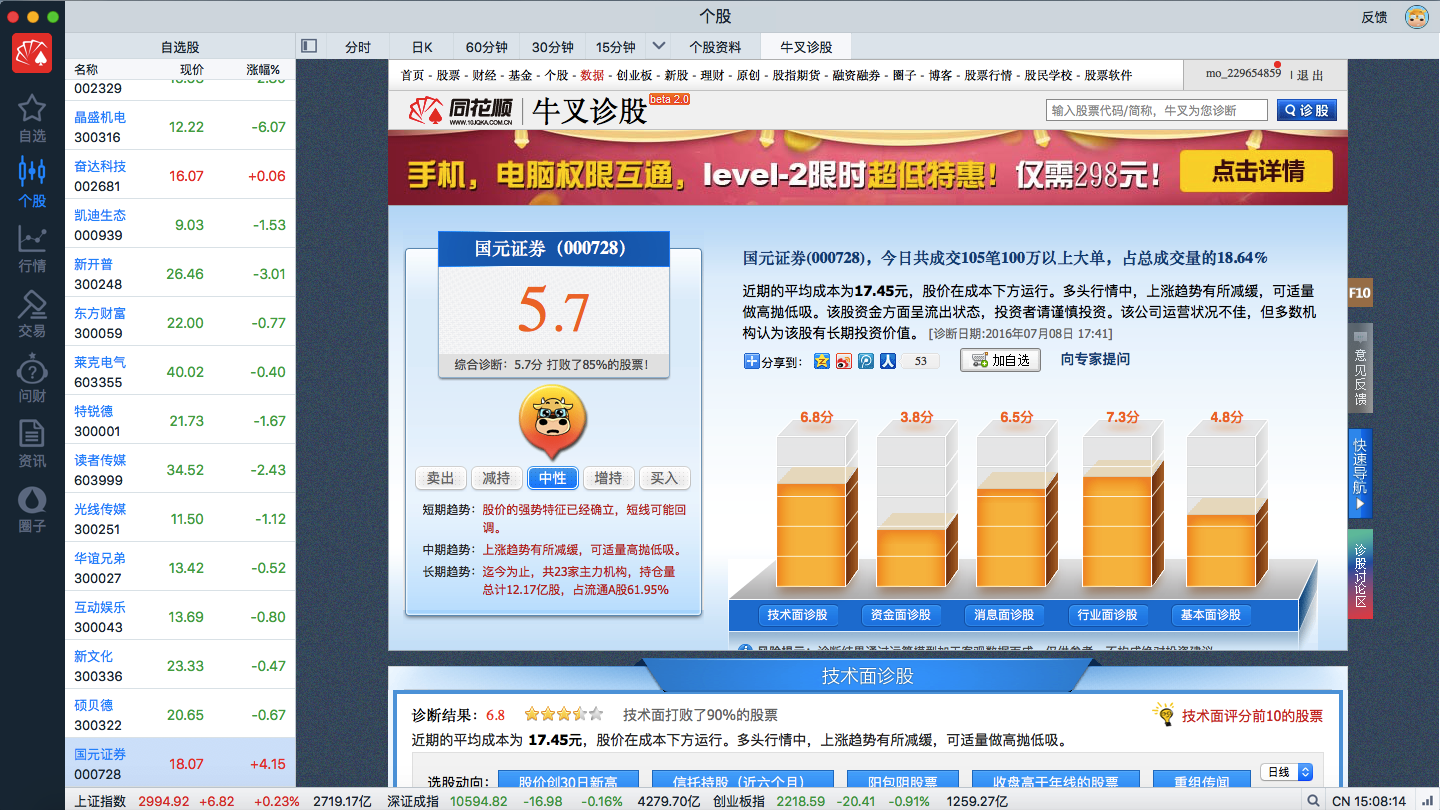Click the 向专家提问 link
The height and width of the screenshot is (810, 1440).
[1095, 359]
